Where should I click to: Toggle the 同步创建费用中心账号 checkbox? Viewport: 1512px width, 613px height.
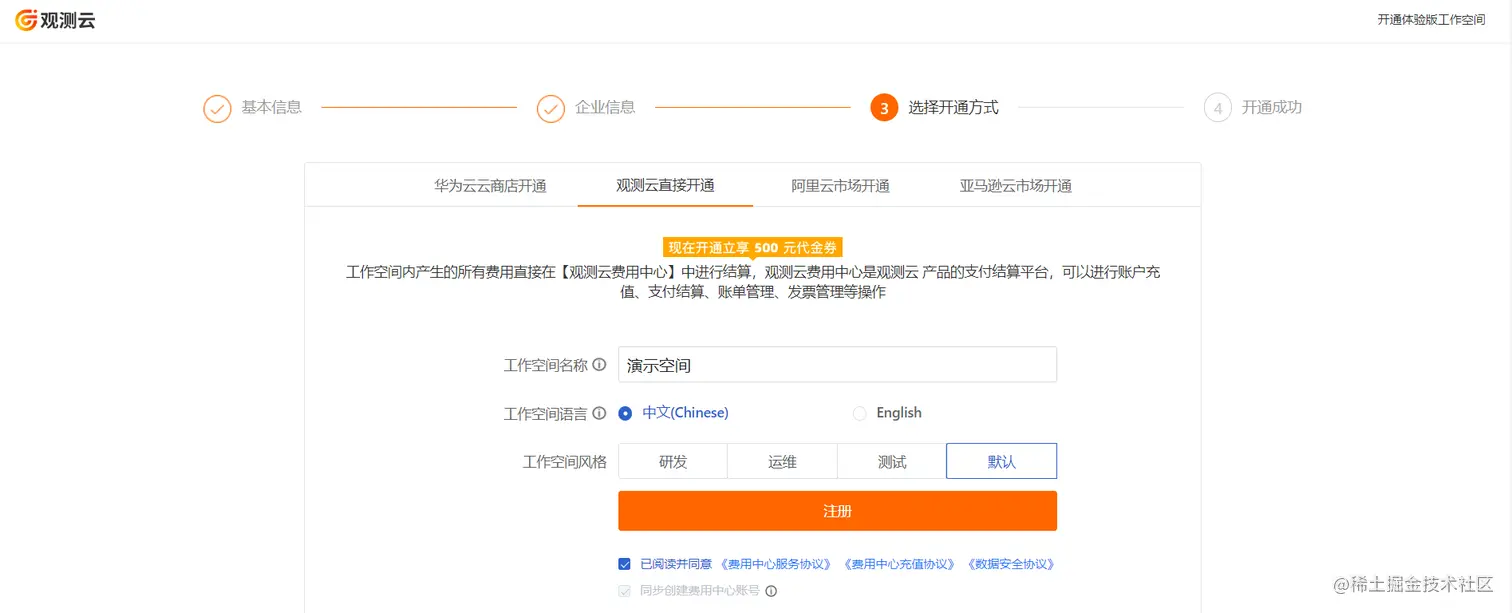click(625, 591)
